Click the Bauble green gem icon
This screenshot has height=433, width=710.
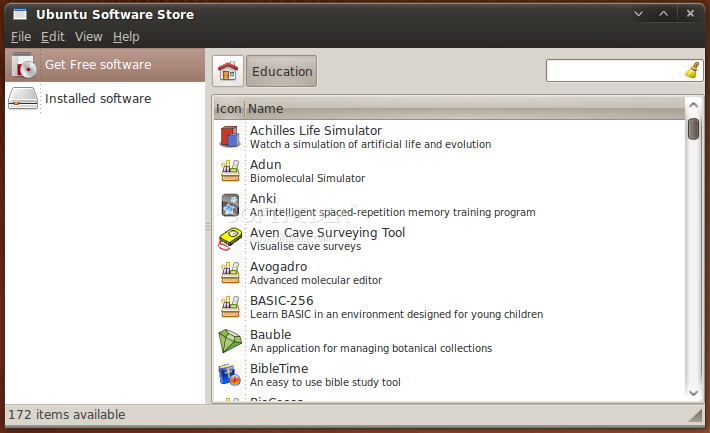[x=230, y=341]
